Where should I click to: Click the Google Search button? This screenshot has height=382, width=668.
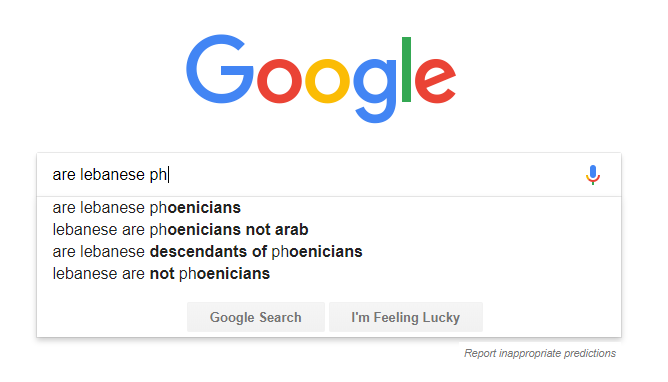click(x=256, y=317)
